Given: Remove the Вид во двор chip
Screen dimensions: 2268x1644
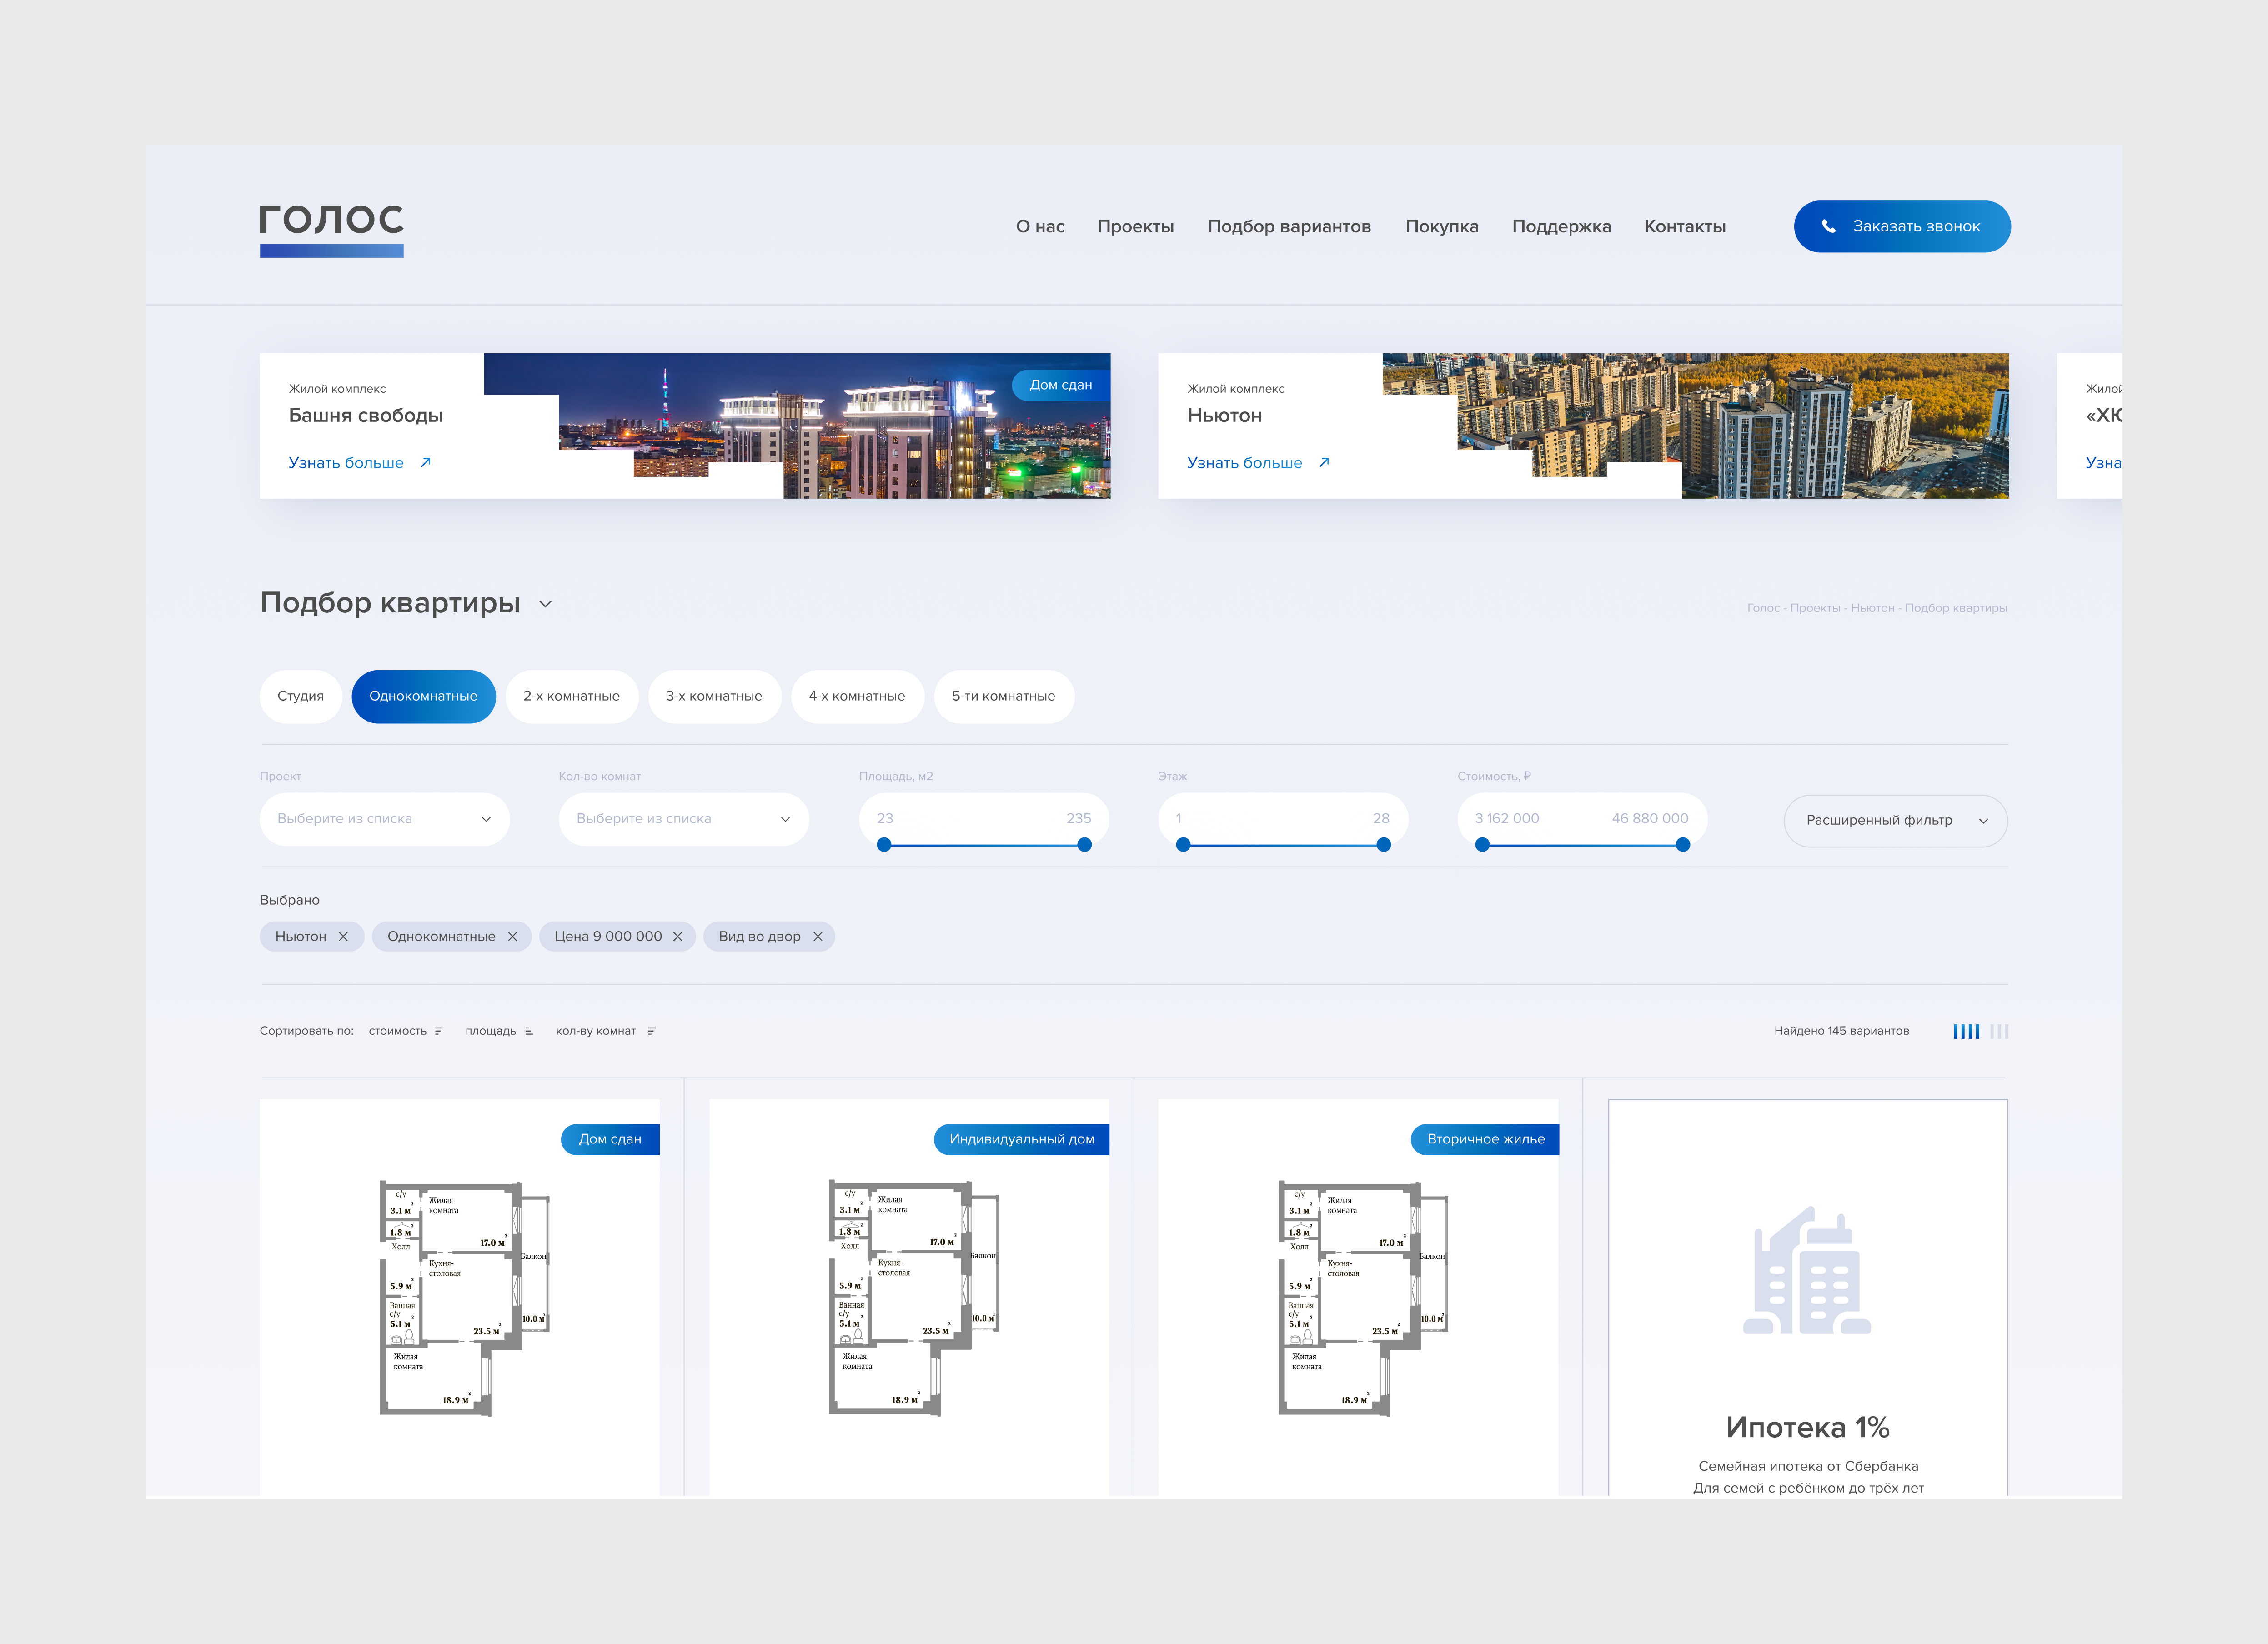Looking at the screenshot, I should (817, 936).
